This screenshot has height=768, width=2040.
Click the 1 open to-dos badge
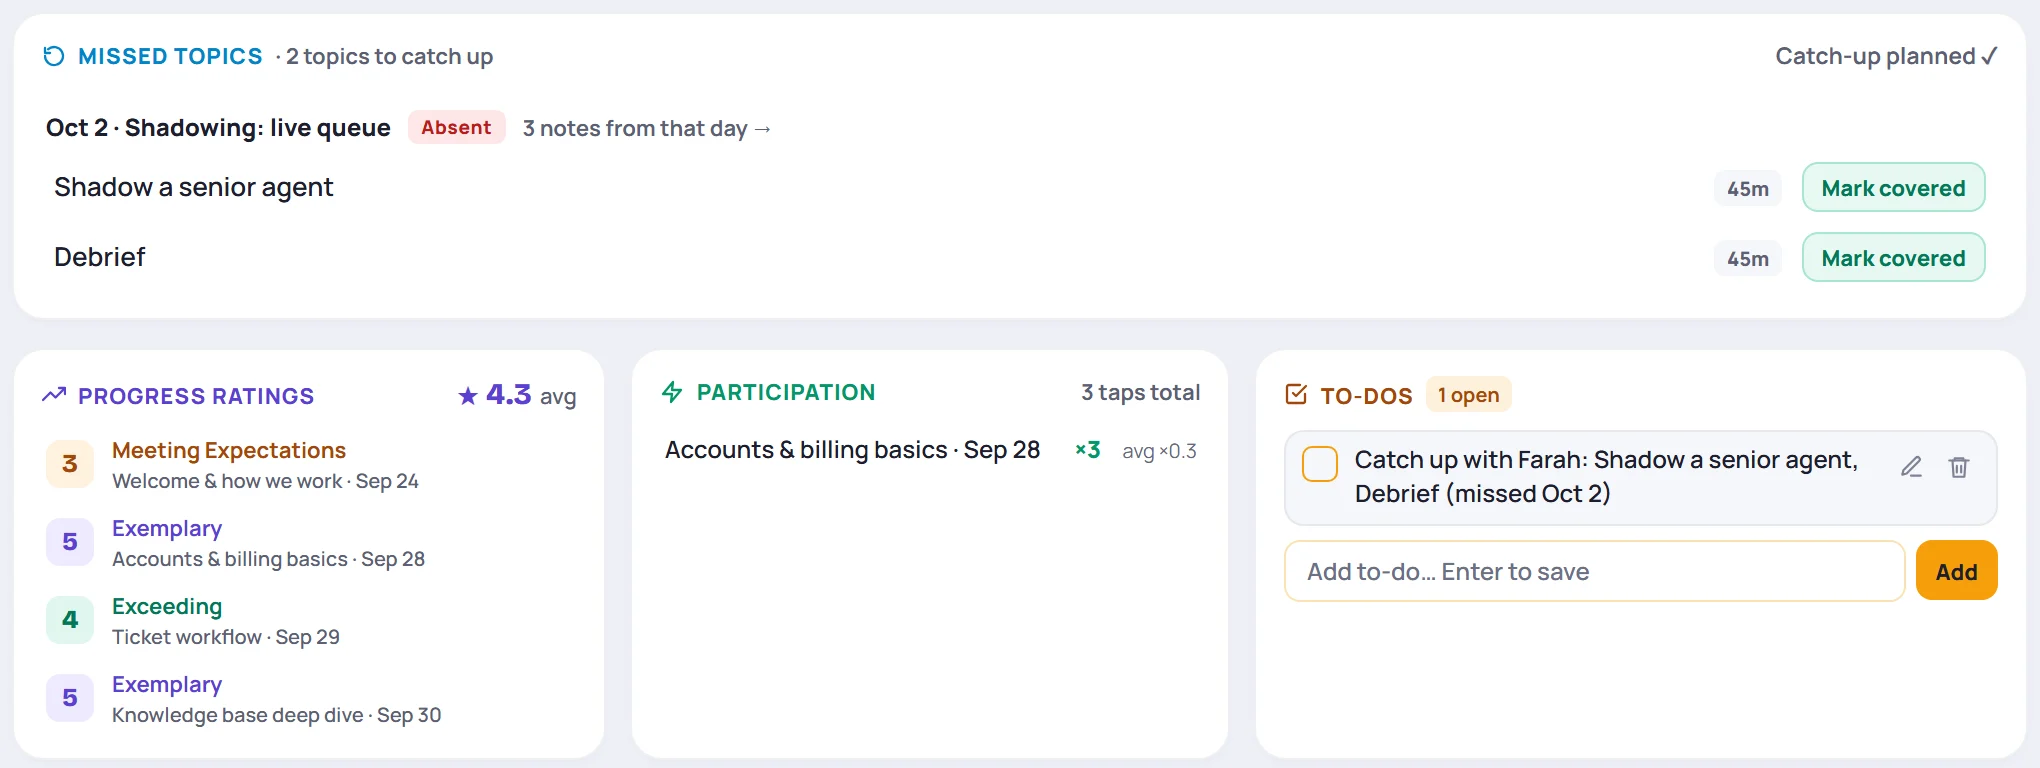coord(1468,395)
